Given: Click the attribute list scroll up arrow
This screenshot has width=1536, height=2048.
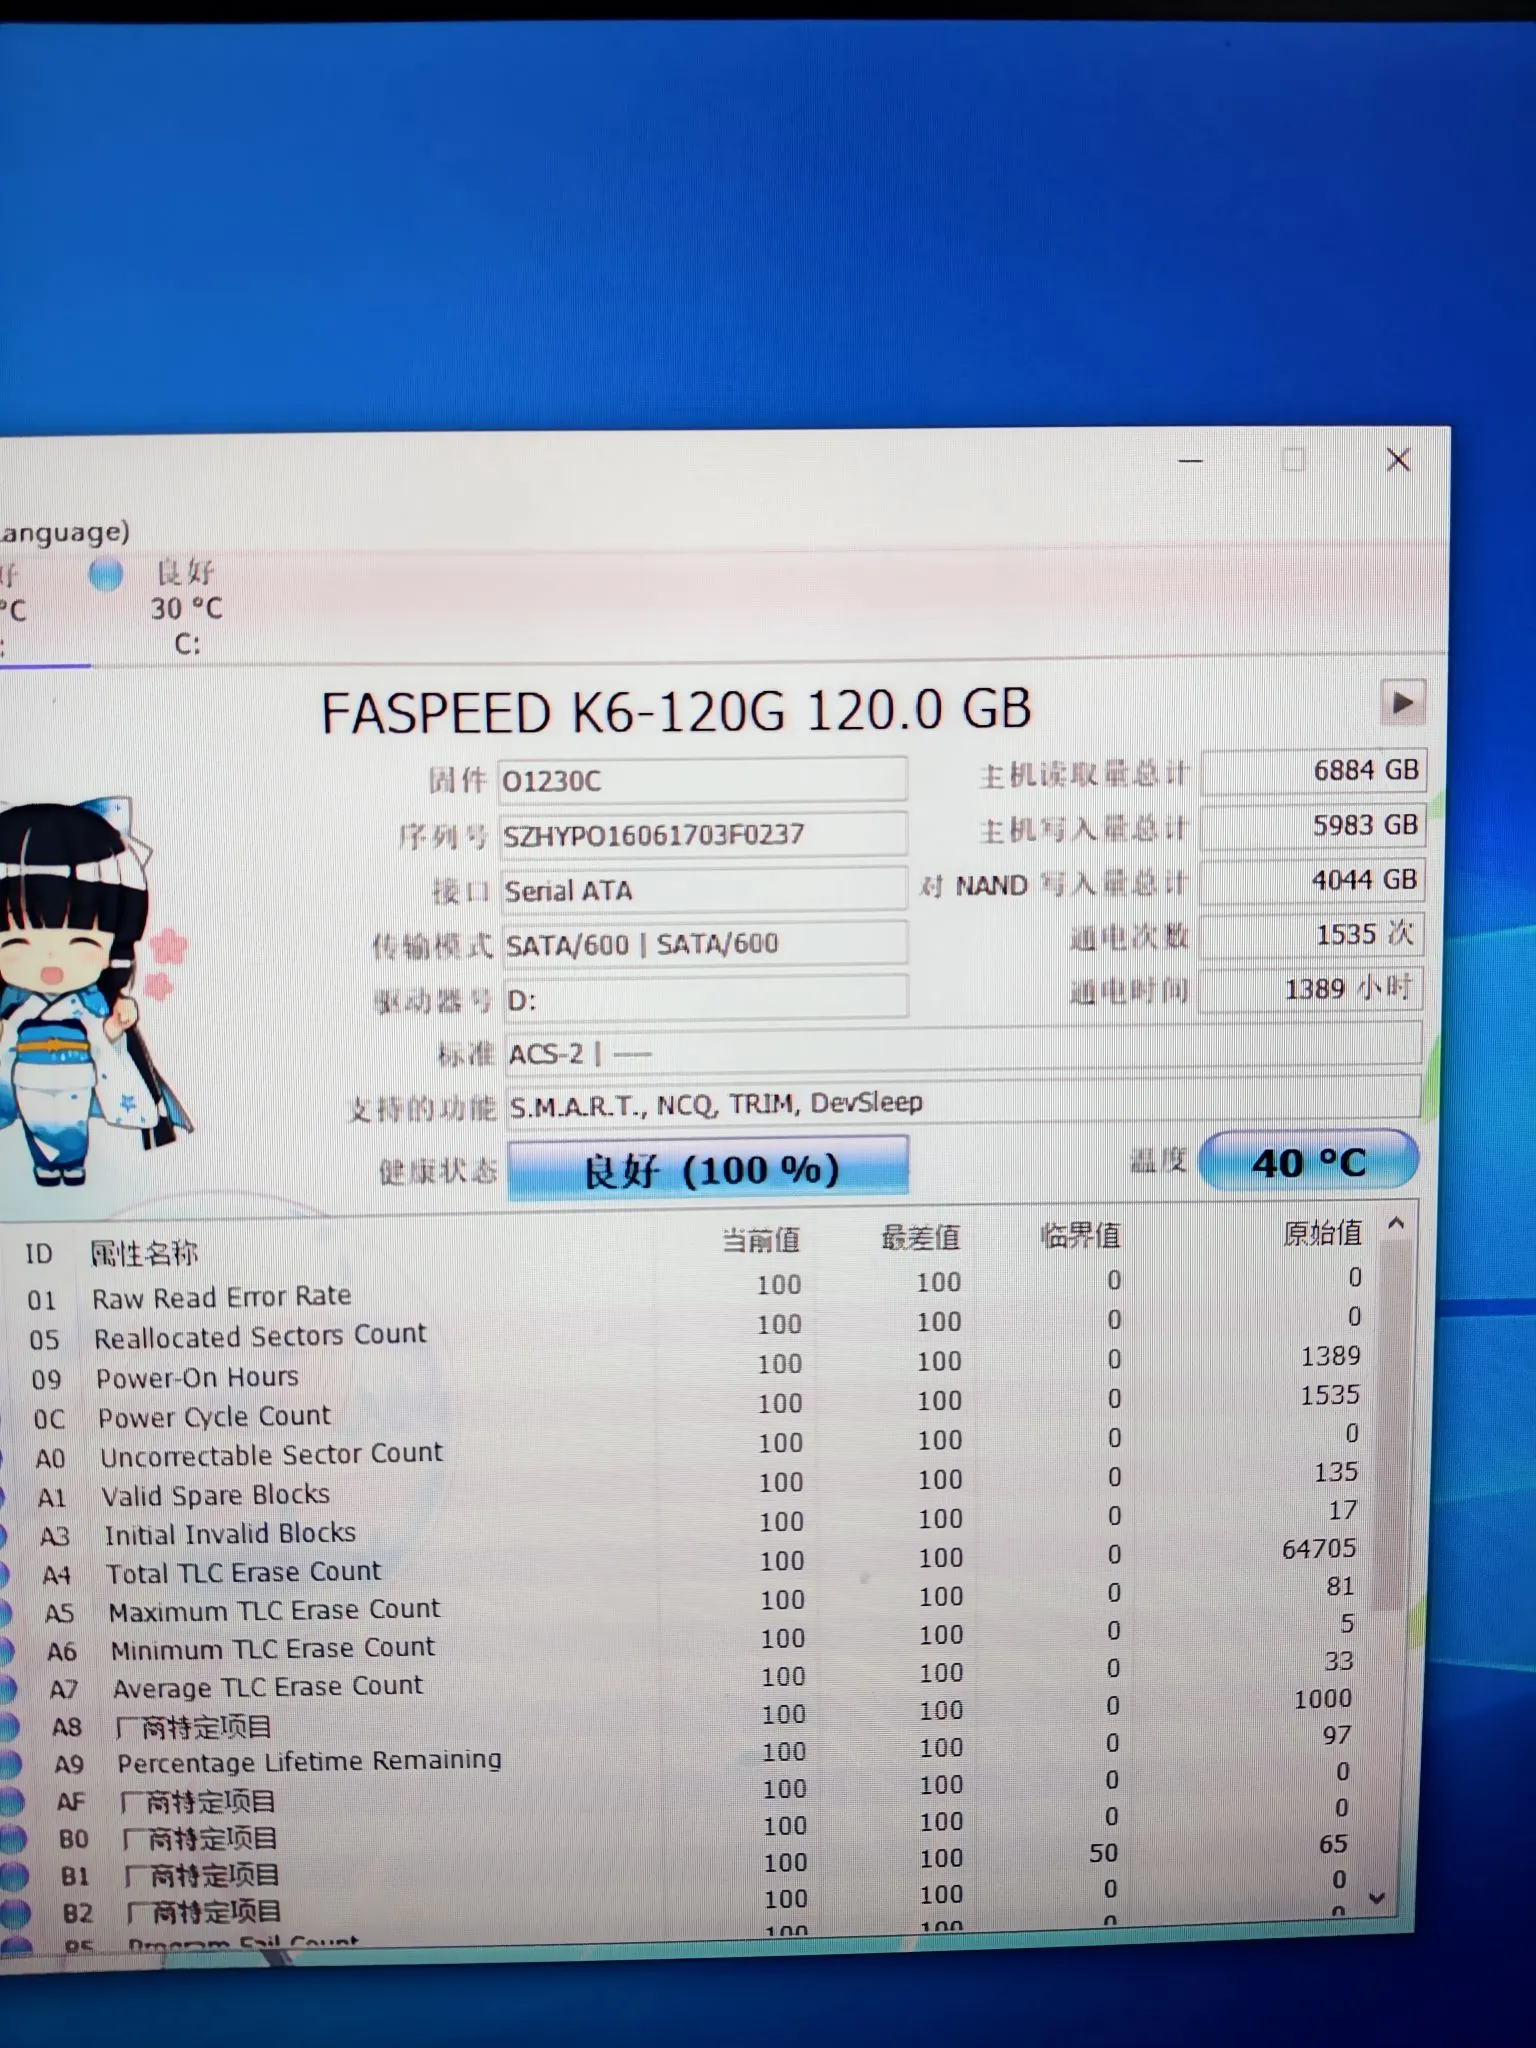Looking at the screenshot, I should [1396, 1224].
